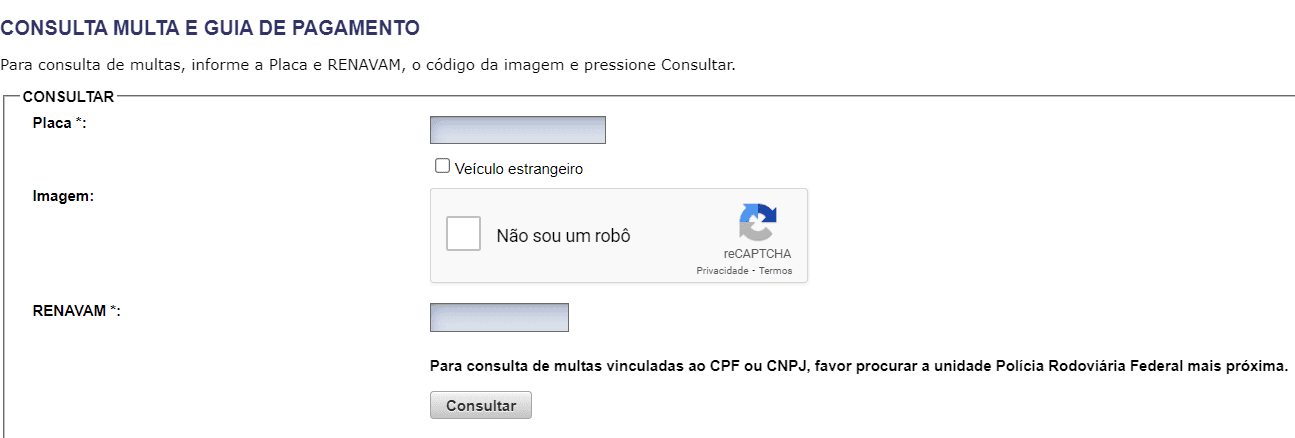The height and width of the screenshot is (438, 1295).
Task: Click the 'RENAVAM' field label
Action: click(x=69, y=311)
